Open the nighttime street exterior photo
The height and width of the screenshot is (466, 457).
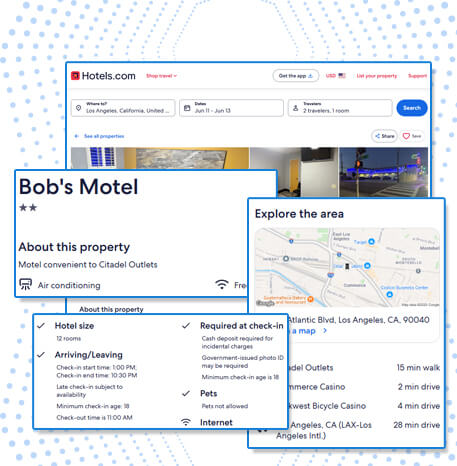tap(383, 172)
